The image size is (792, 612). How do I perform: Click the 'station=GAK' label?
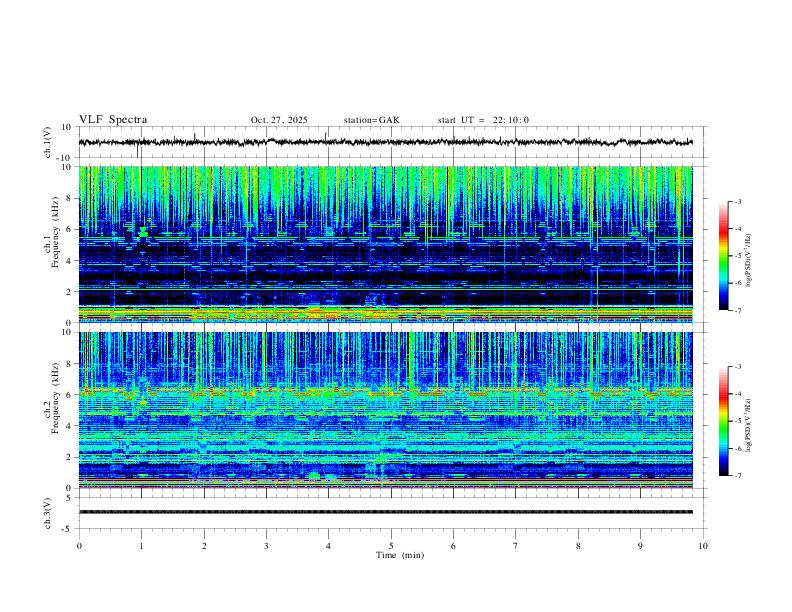pyautogui.click(x=371, y=120)
